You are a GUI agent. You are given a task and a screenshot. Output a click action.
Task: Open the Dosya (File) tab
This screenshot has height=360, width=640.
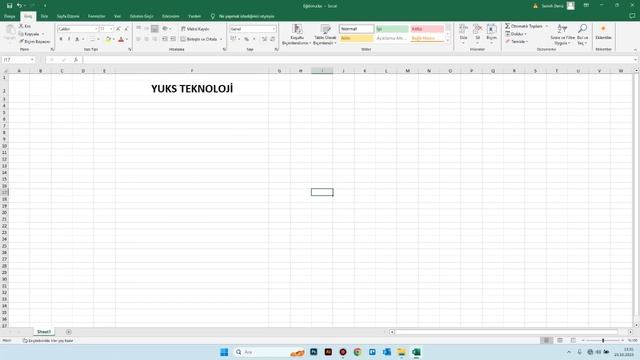tap(9, 16)
